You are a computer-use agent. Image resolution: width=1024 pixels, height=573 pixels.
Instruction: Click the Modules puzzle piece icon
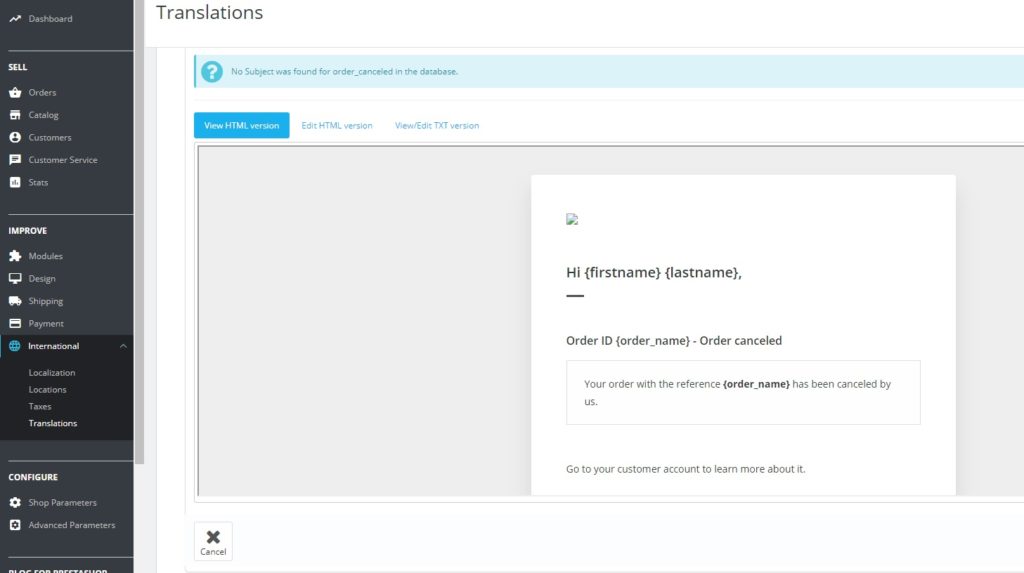coord(15,256)
